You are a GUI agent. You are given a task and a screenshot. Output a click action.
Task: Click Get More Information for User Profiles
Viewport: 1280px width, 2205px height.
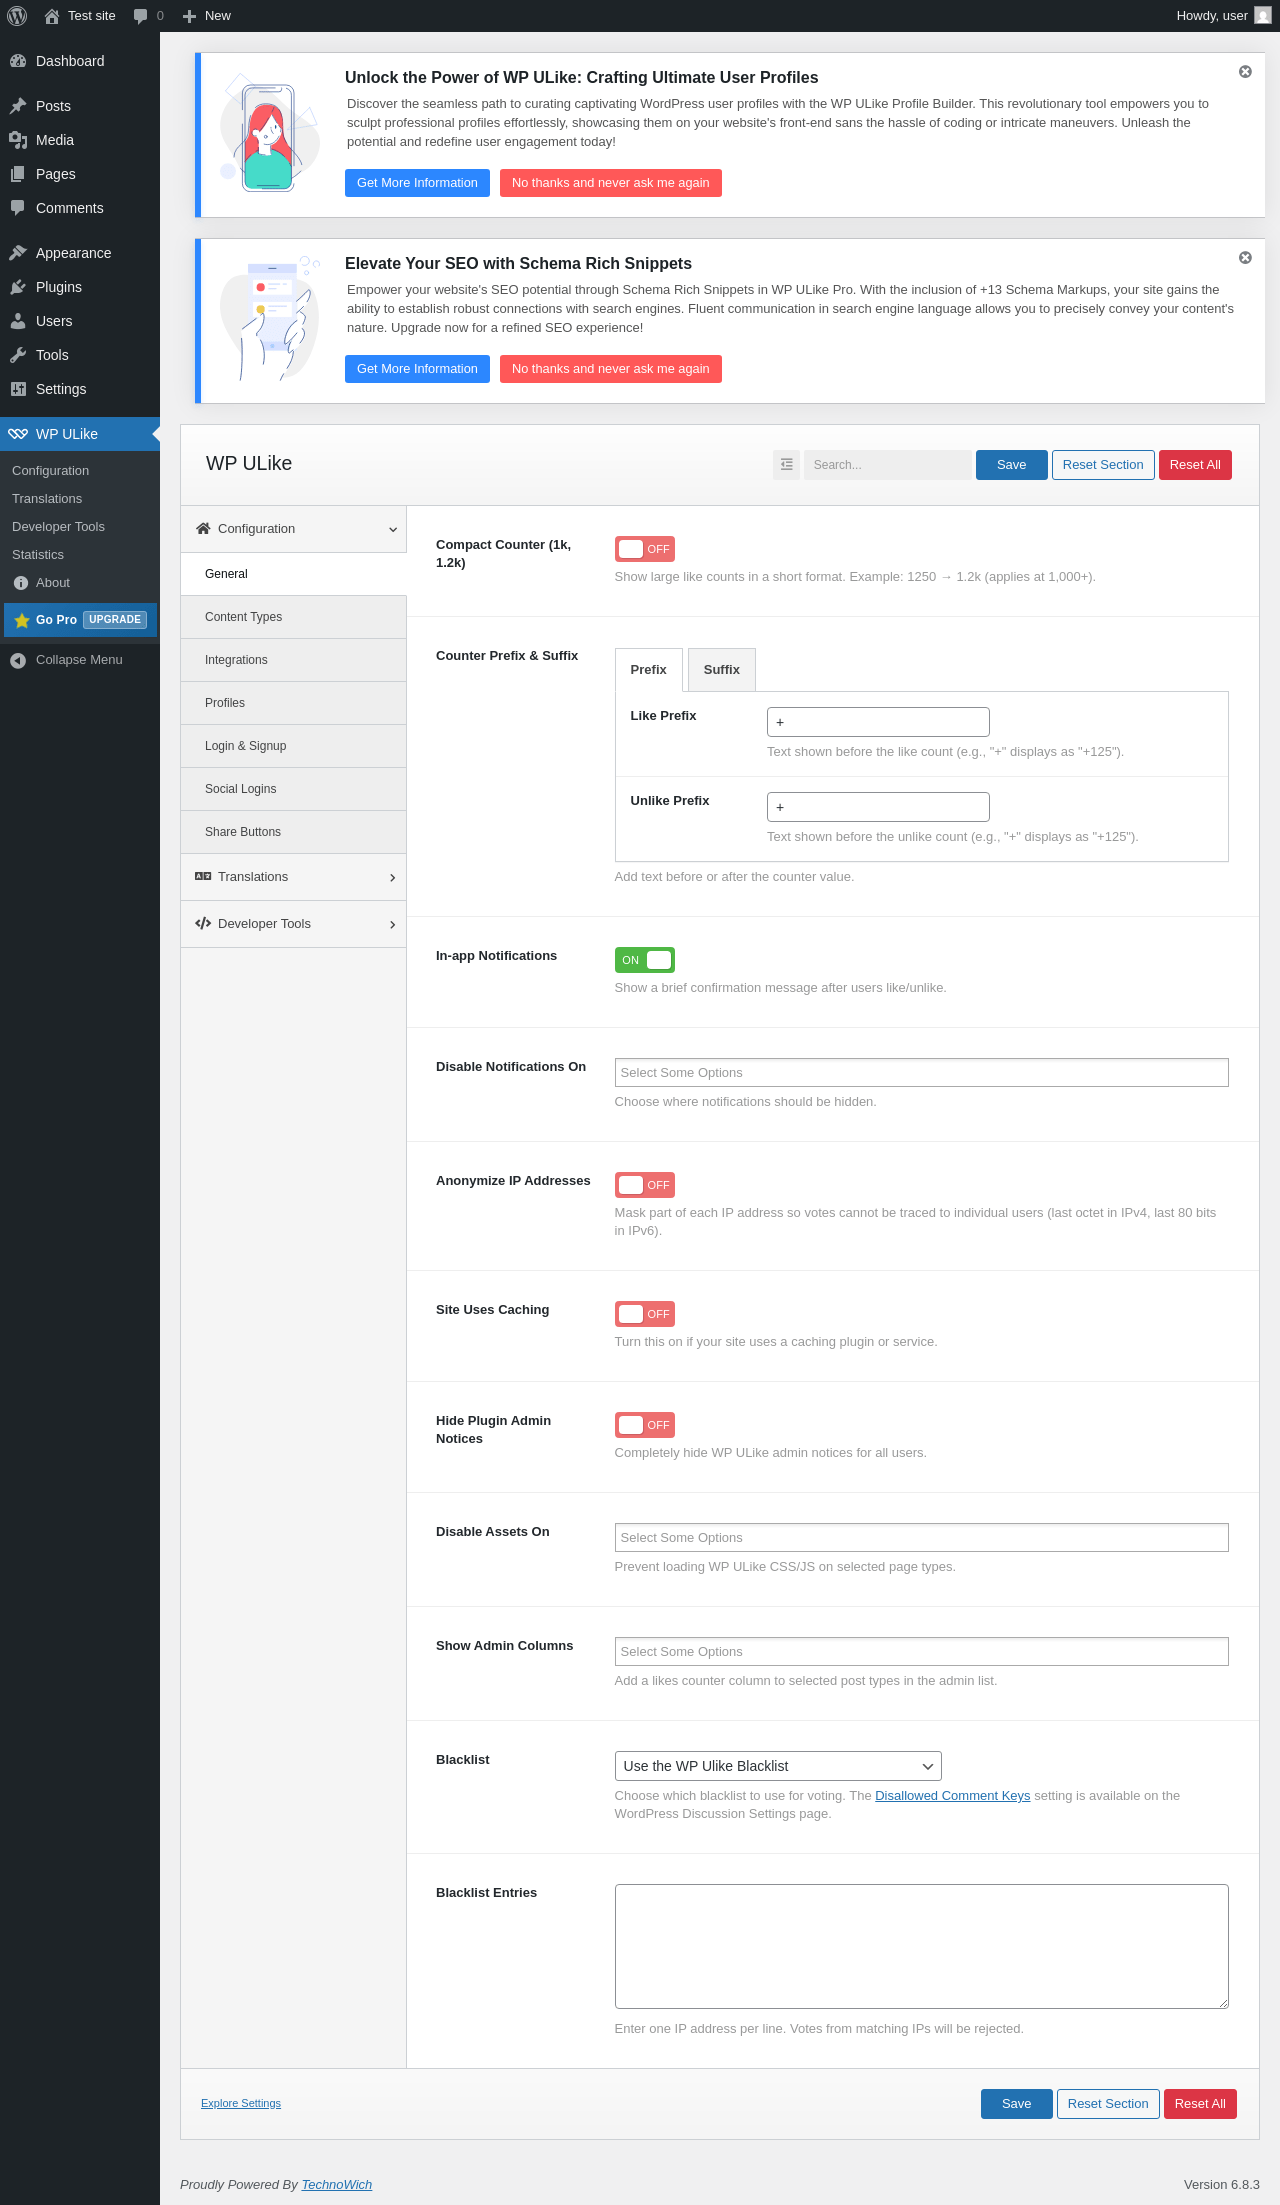coord(417,183)
